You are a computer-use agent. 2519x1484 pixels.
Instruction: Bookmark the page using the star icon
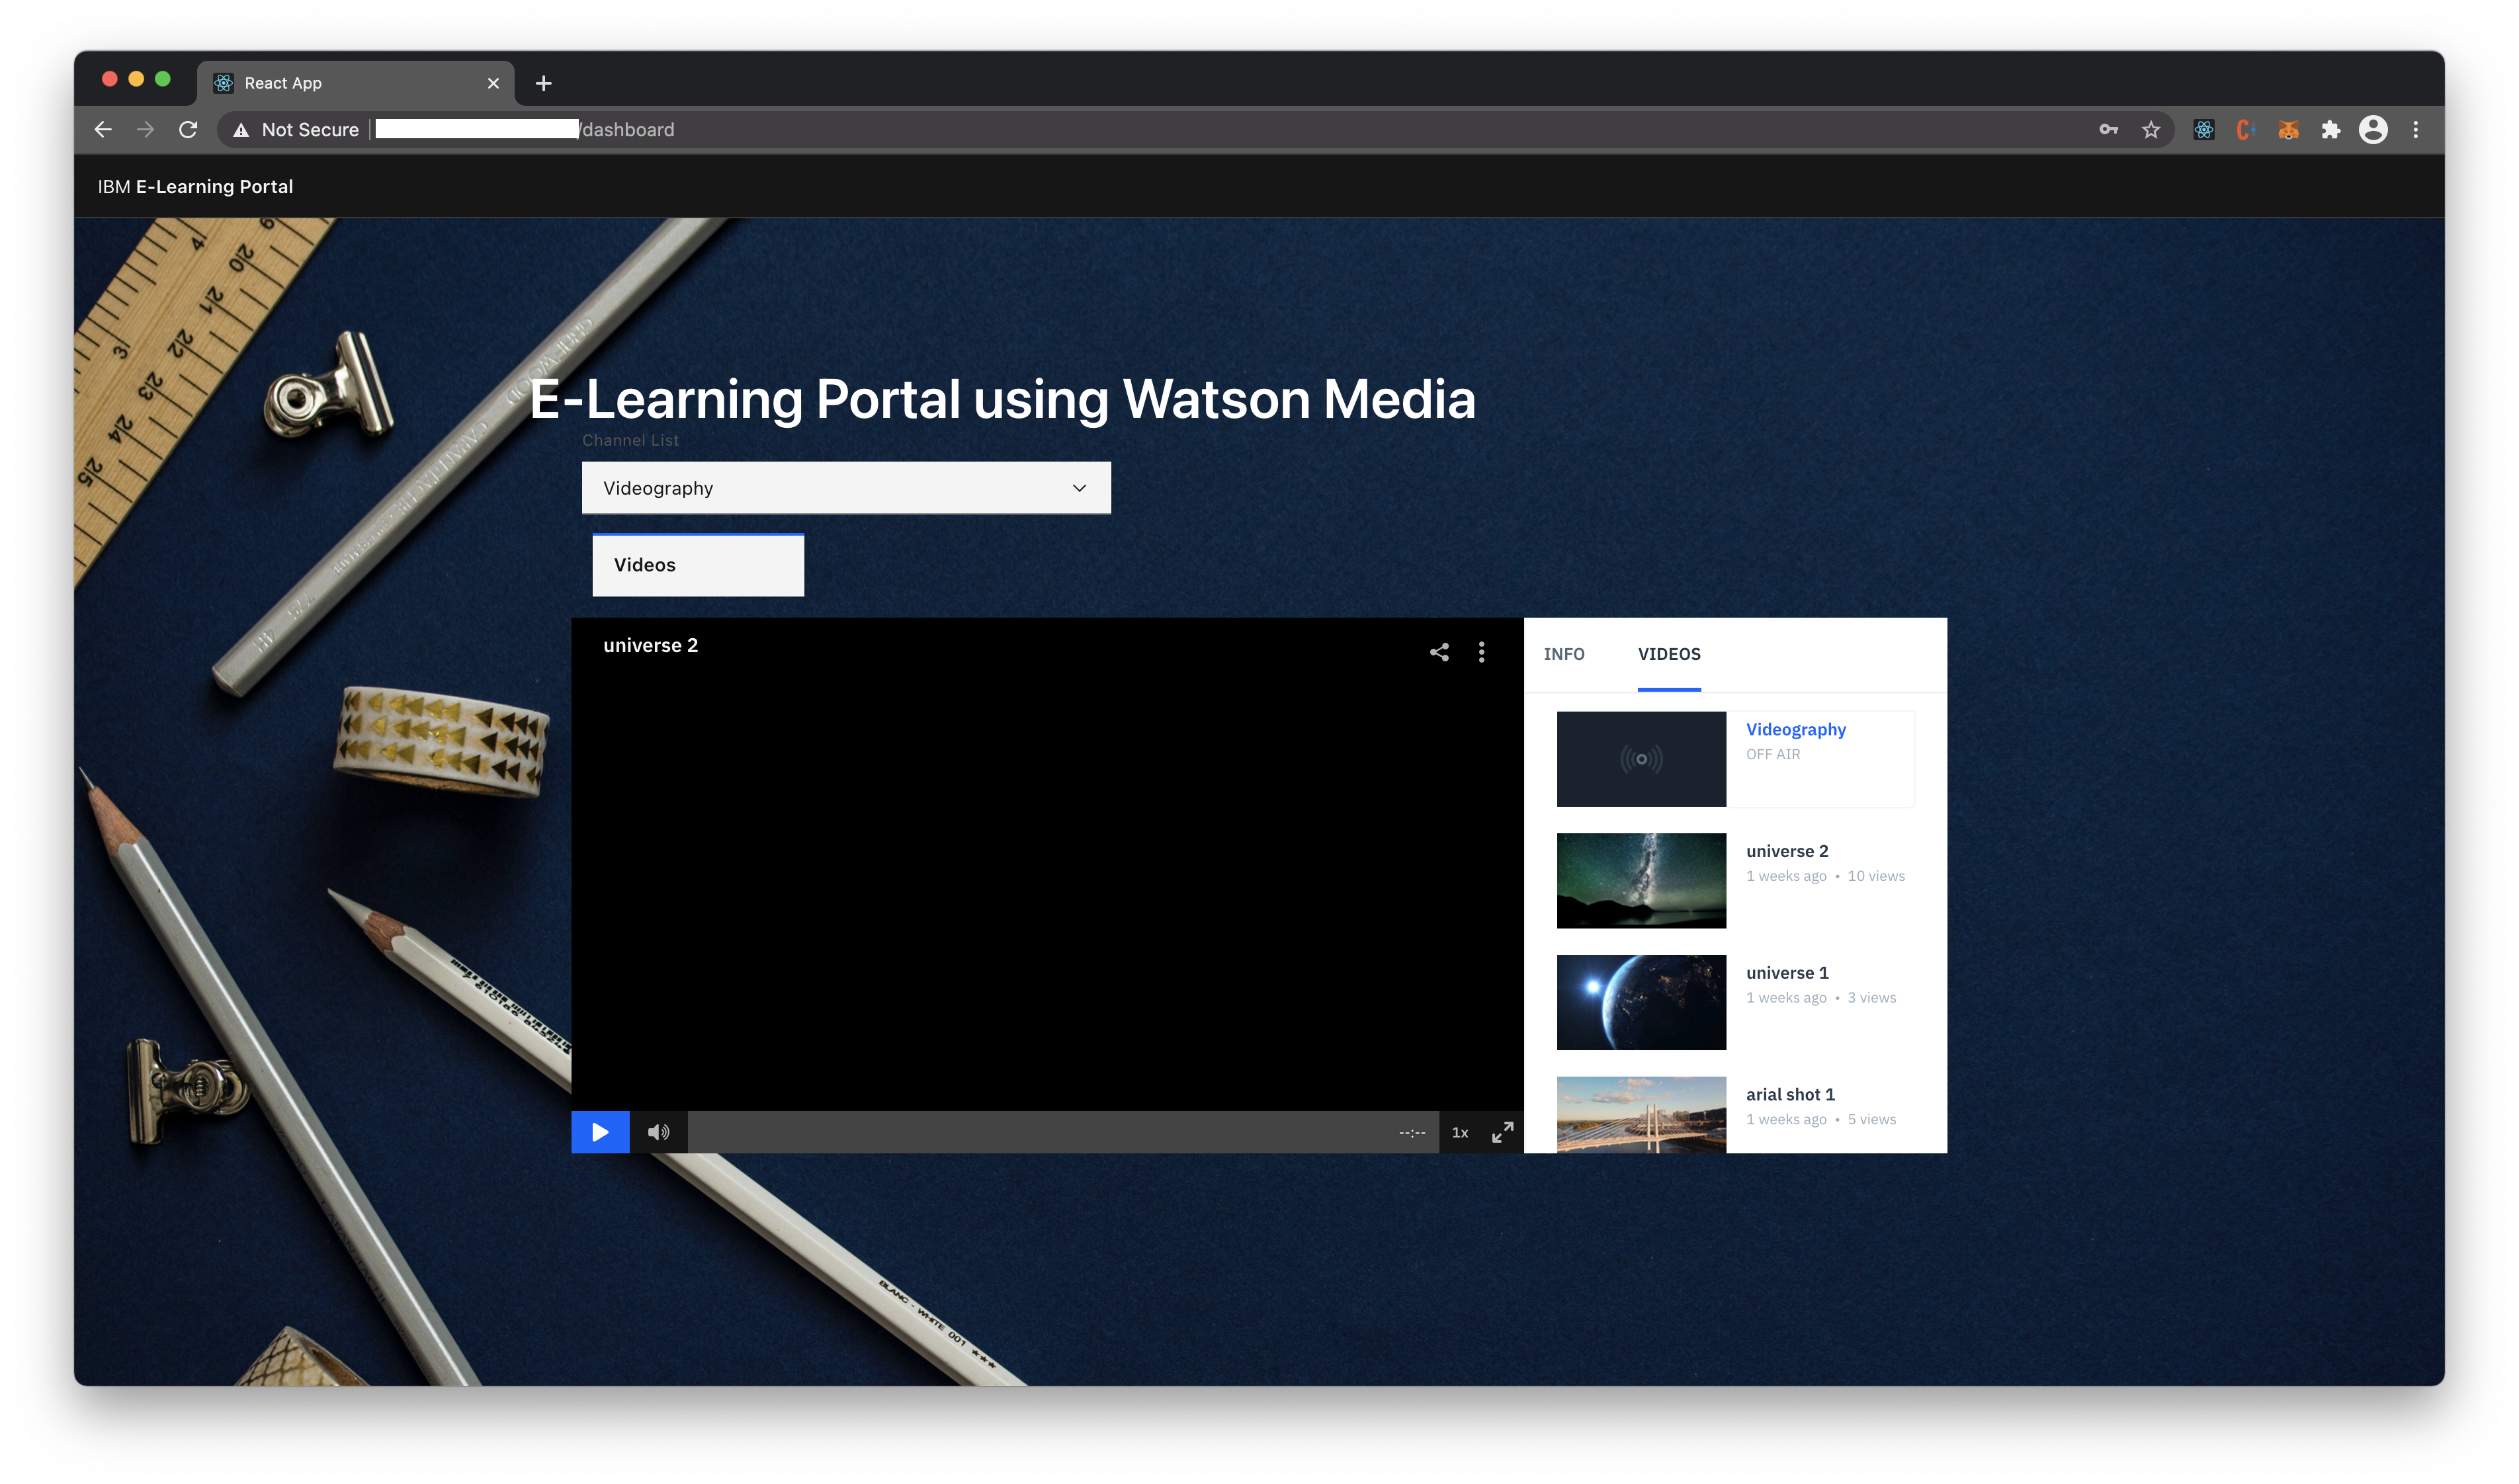coord(2151,130)
